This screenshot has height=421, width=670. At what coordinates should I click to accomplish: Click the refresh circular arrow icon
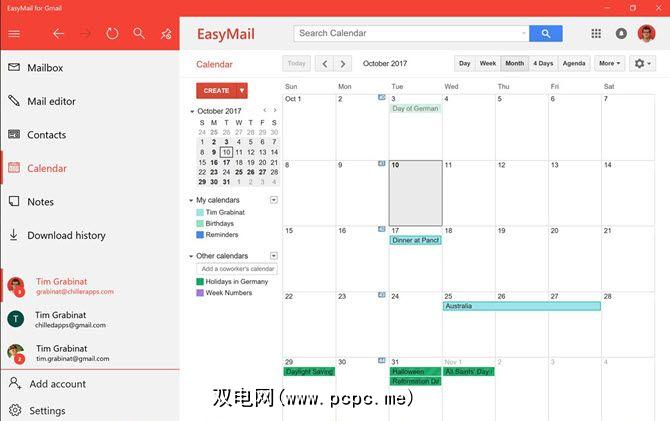(x=112, y=33)
